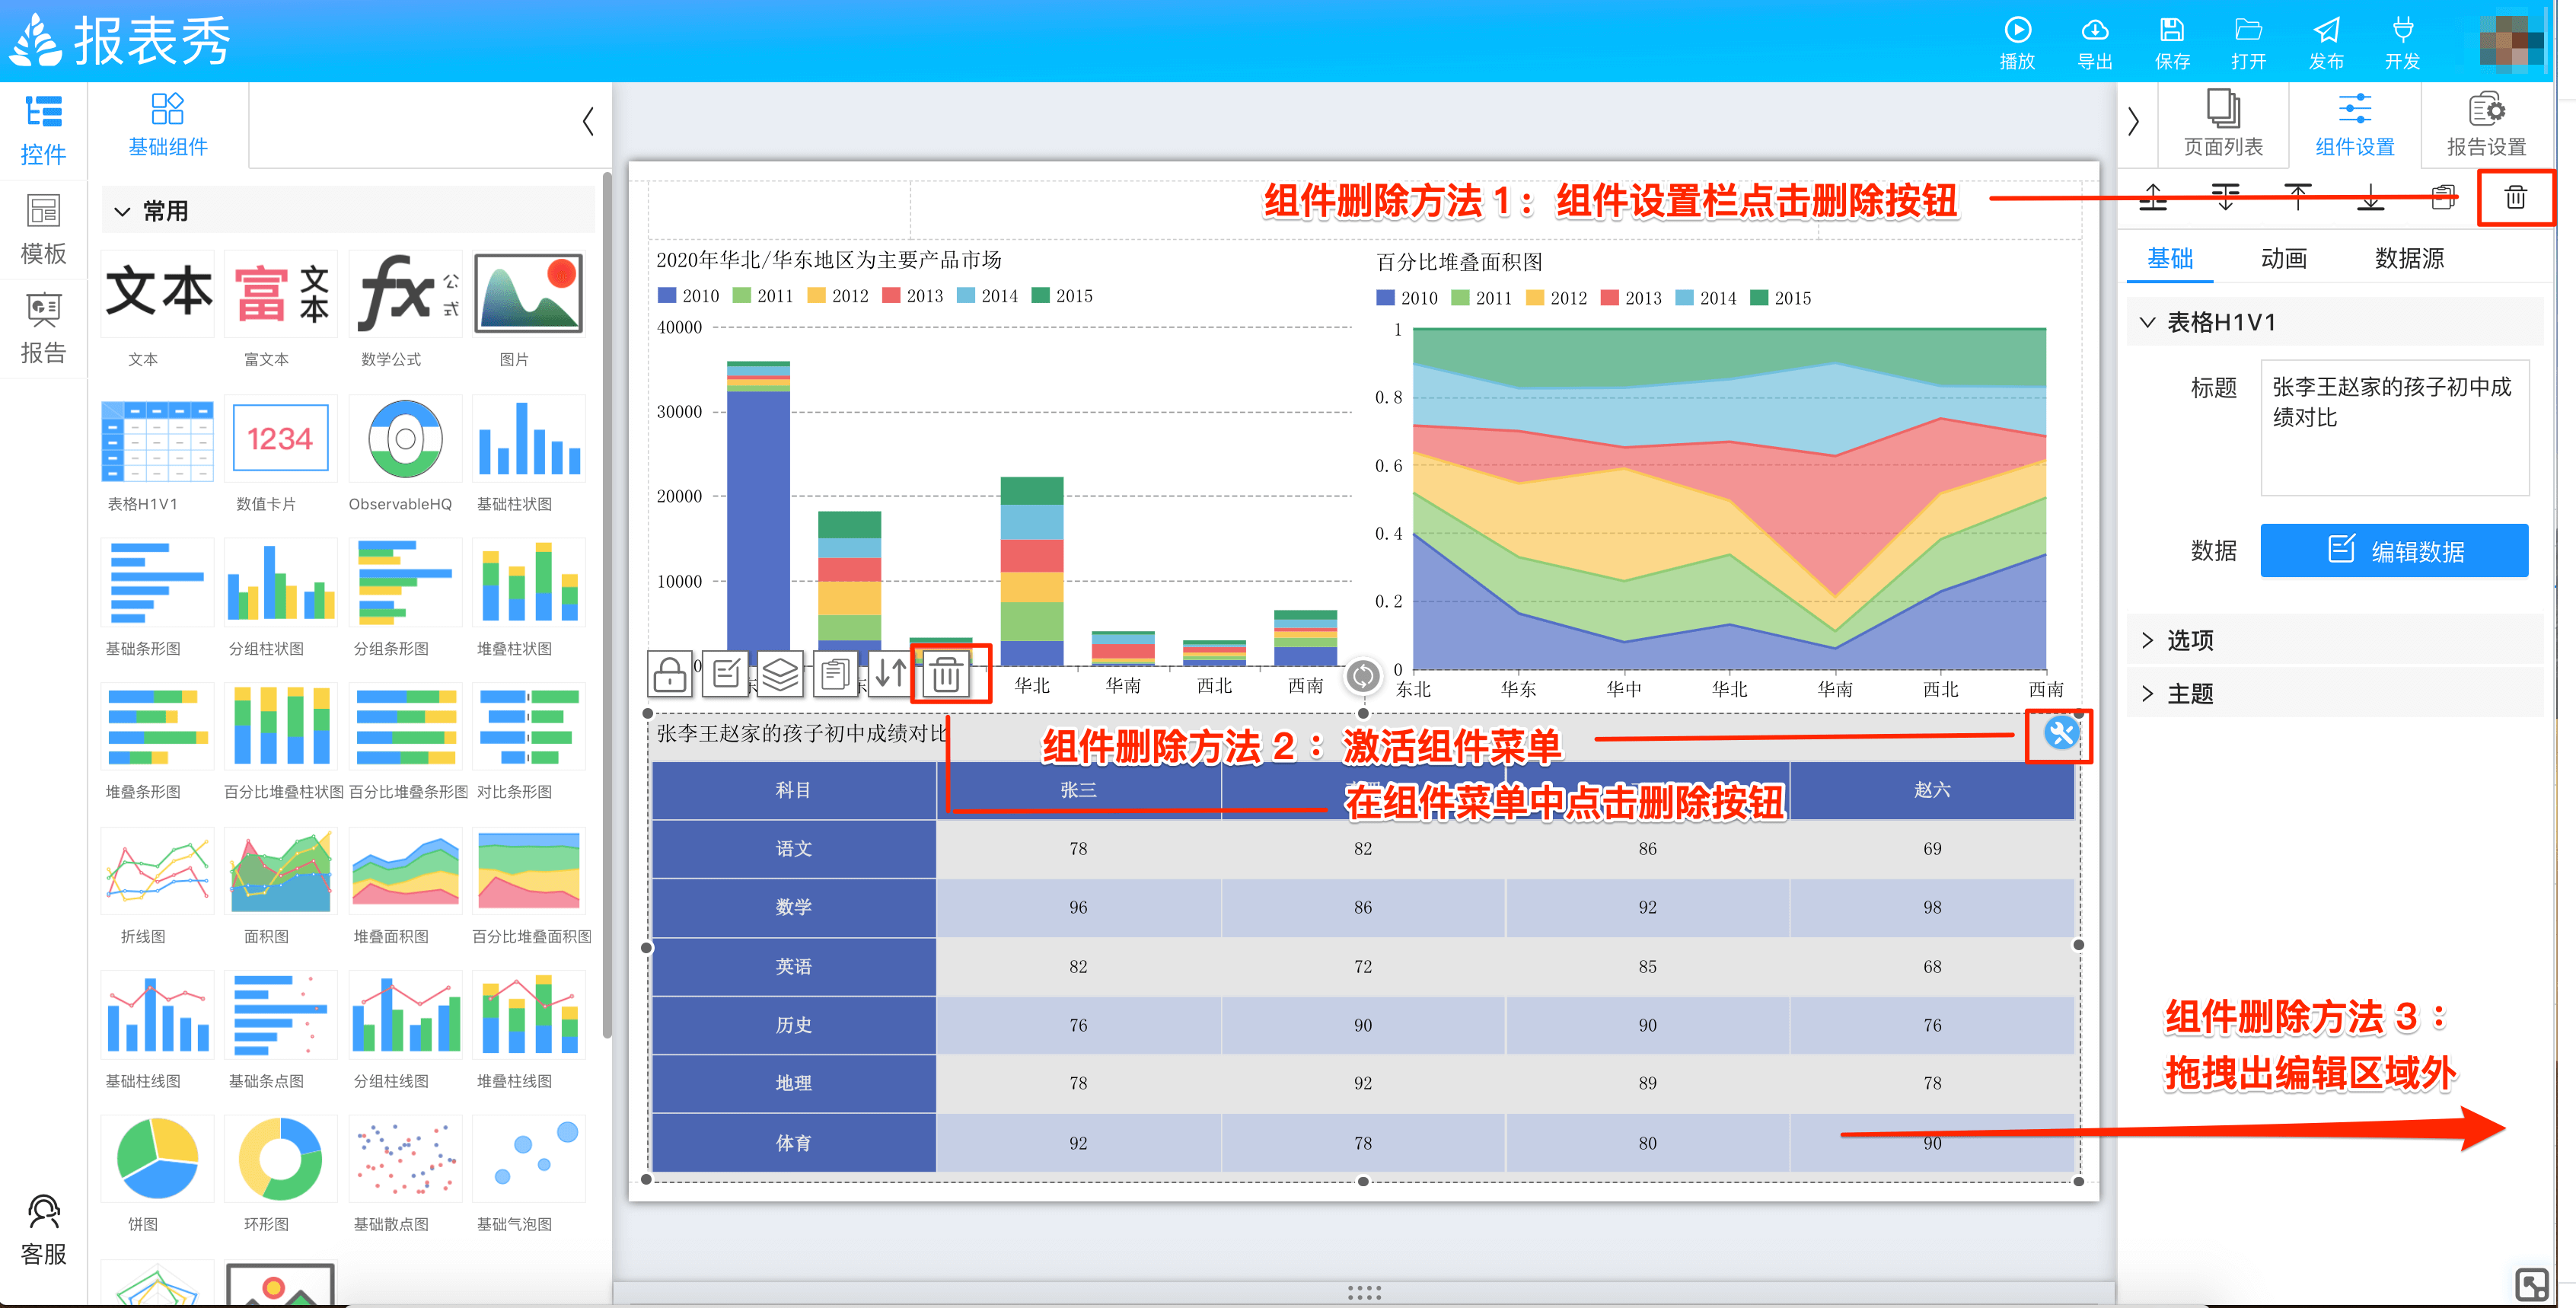The image size is (2576, 1308).
Task: Click the copy component icon in settings bar
Action: coord(2443,197)
